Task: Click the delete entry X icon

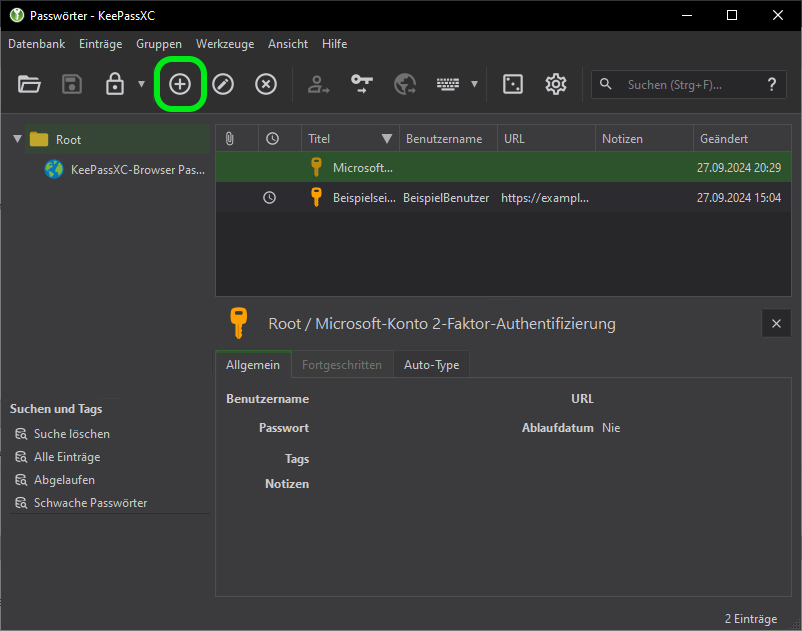Action: pos(265,85)
